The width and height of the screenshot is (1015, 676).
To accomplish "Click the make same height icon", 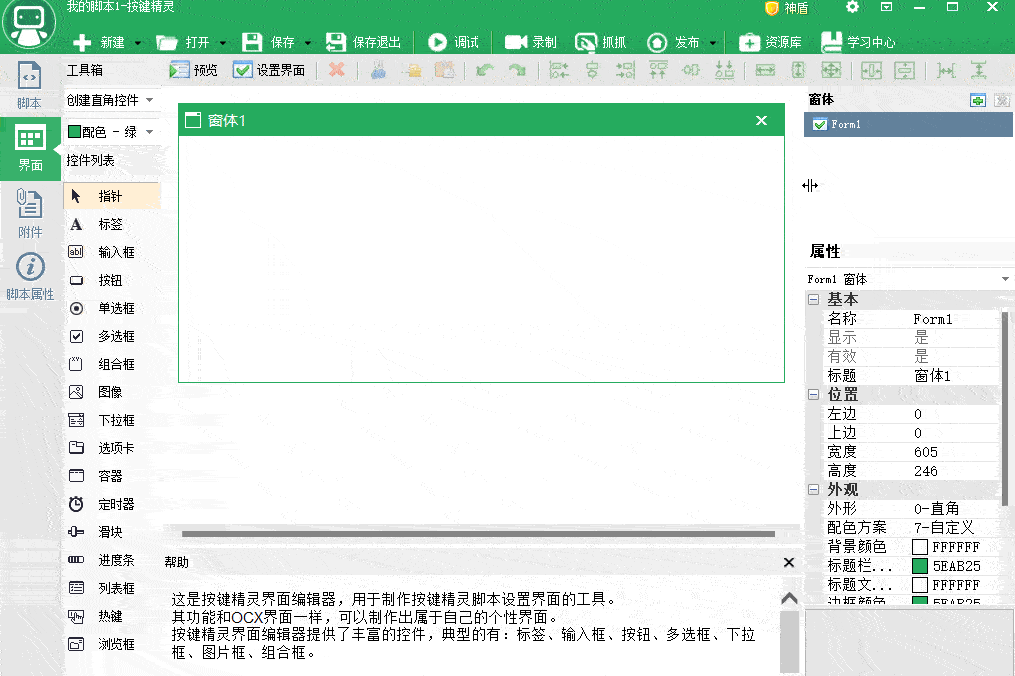I will (798, 70).
